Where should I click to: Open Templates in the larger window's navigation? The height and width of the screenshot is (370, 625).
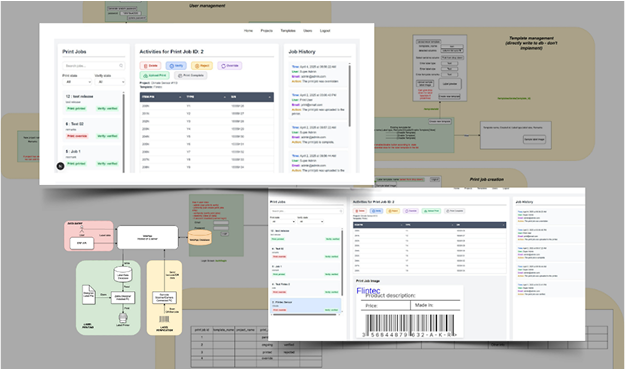coord(288,31)
